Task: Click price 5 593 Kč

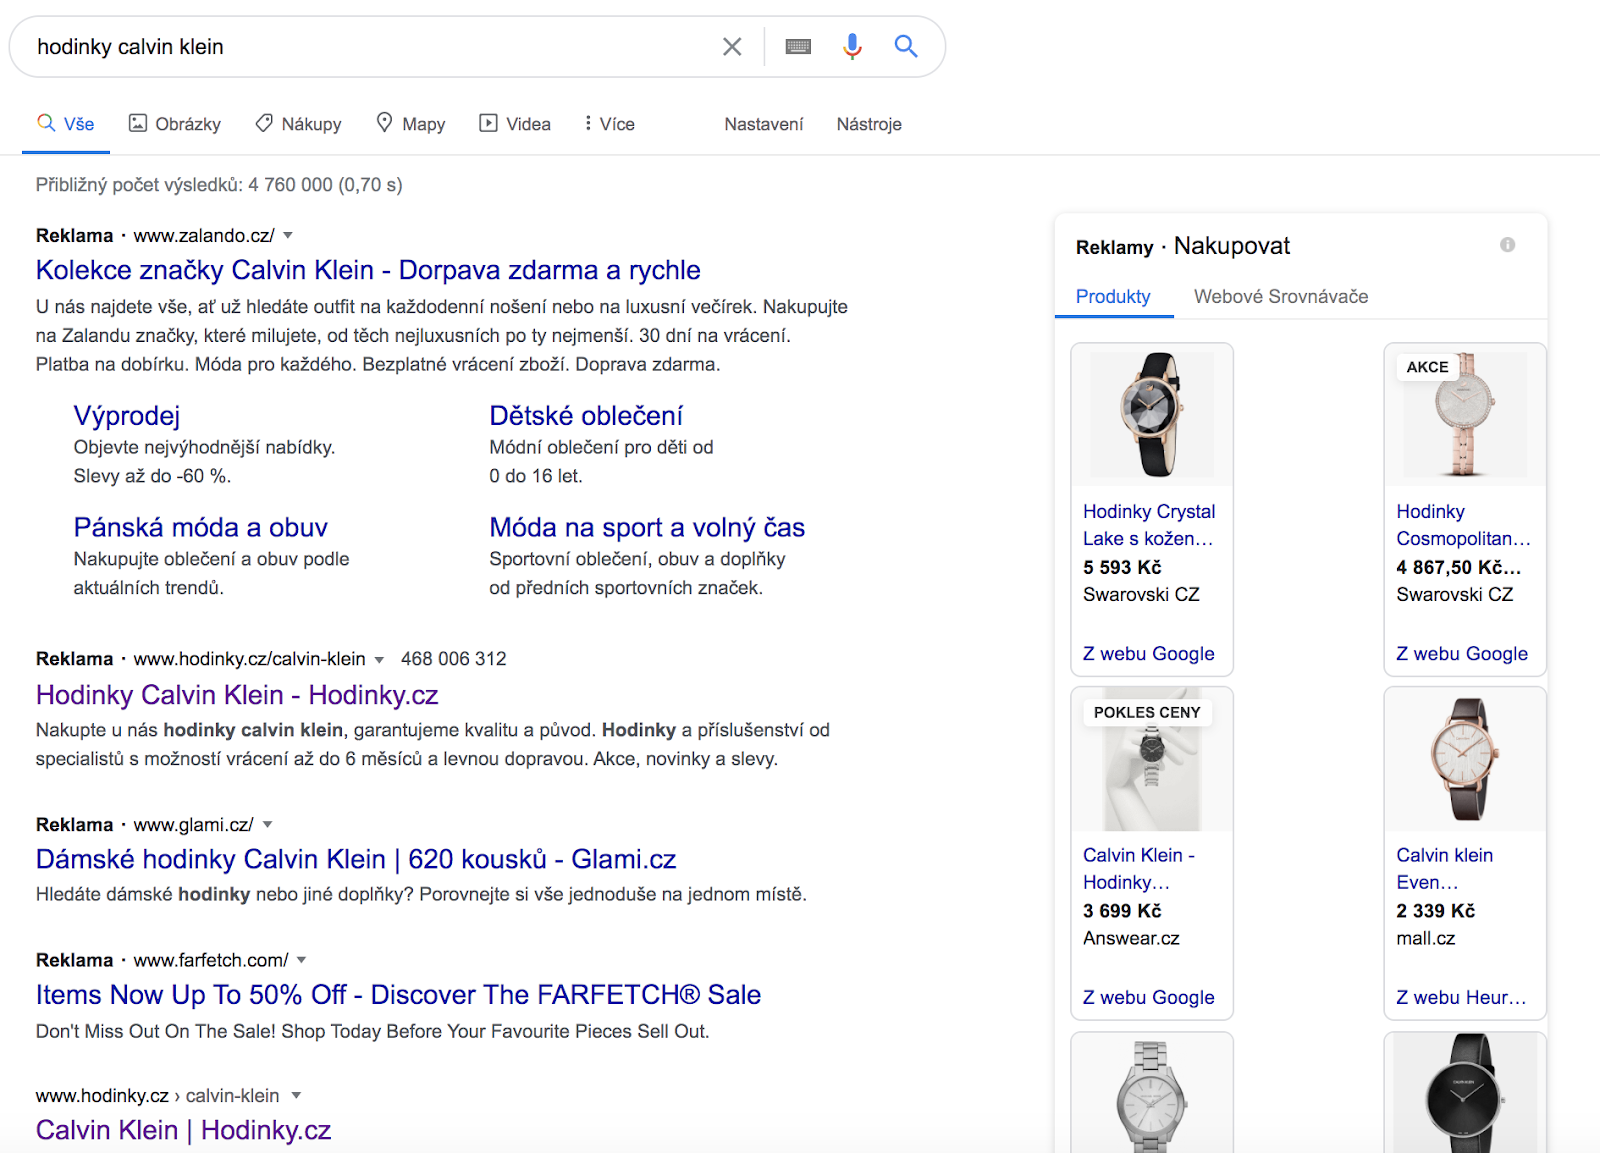Action: [x=1122, y=567]
